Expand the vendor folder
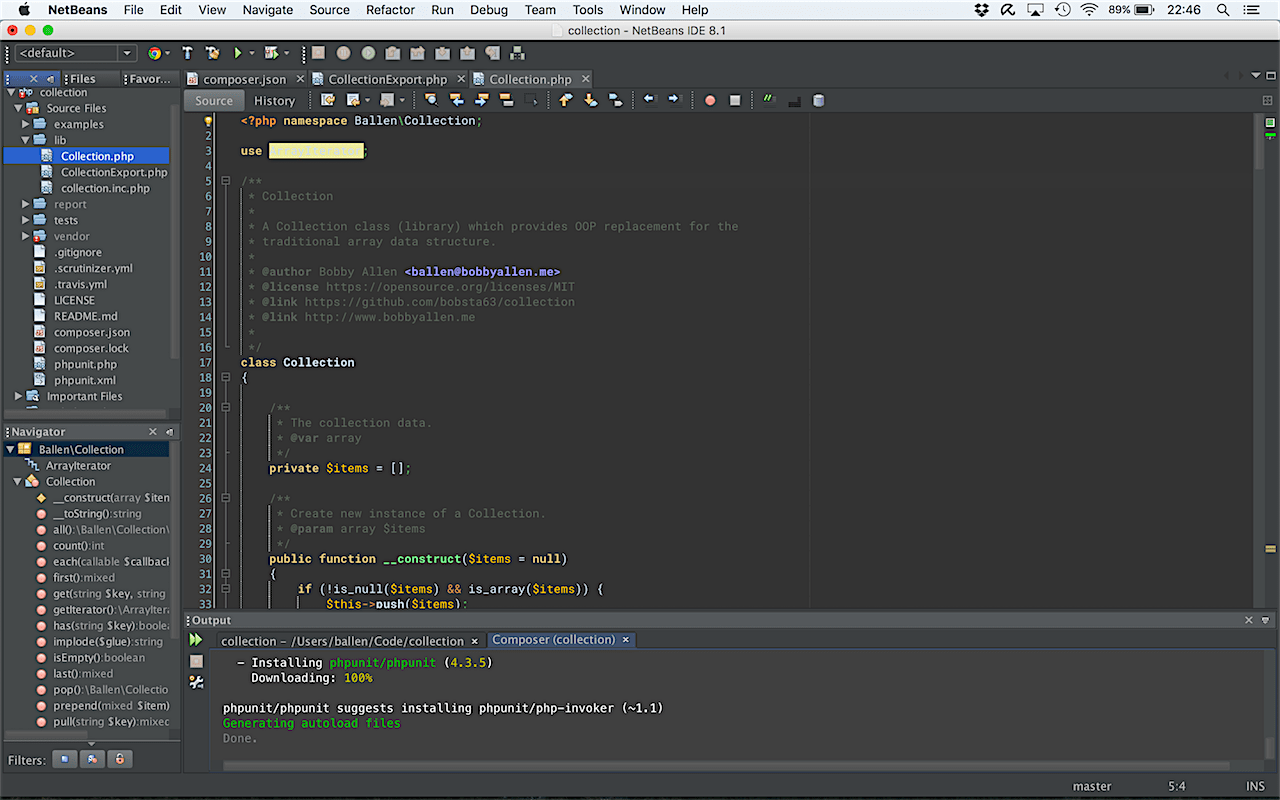 click(x=26, y=236)
